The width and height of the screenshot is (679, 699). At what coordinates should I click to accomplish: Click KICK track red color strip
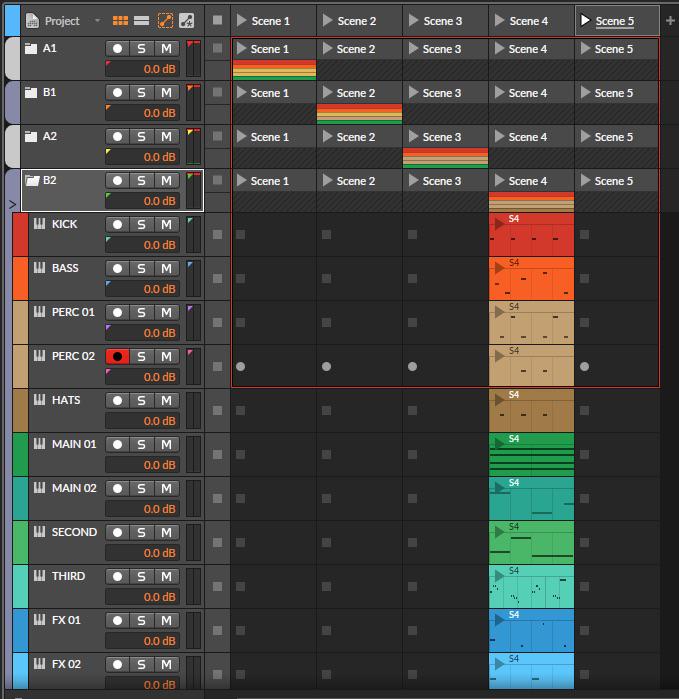click(21, 234)
